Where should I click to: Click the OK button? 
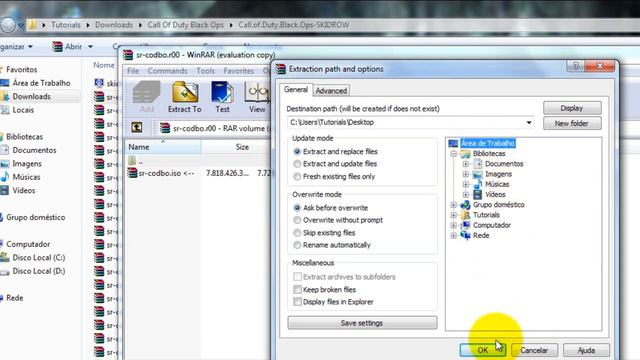pyautogui.click(x=483, y=350)
